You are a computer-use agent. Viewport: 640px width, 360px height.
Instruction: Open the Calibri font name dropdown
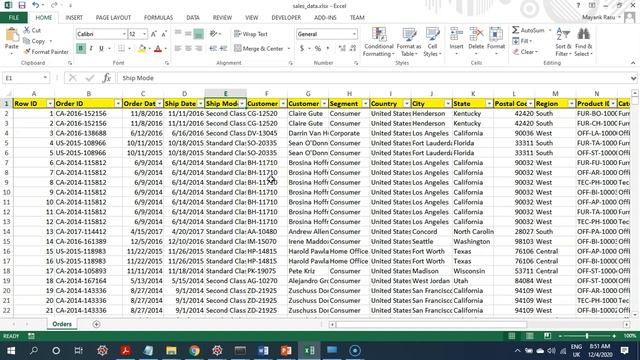(124, 34)
